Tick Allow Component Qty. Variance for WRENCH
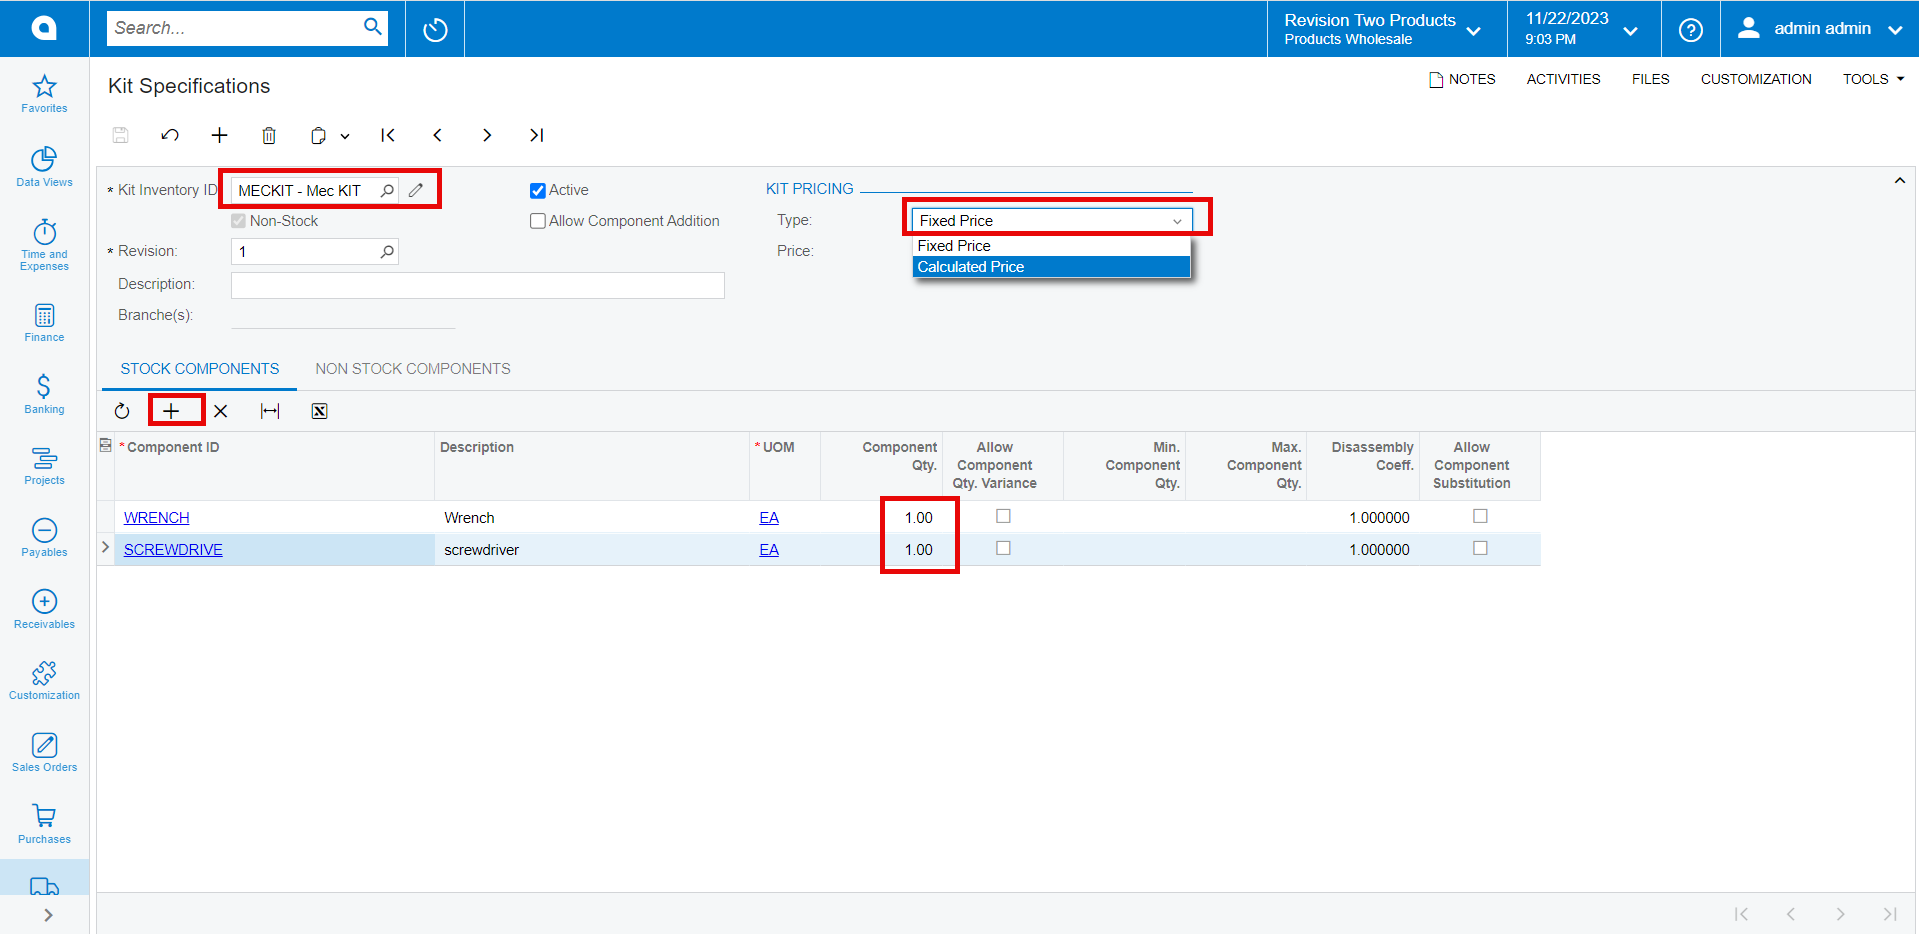 coord(1003,516)
